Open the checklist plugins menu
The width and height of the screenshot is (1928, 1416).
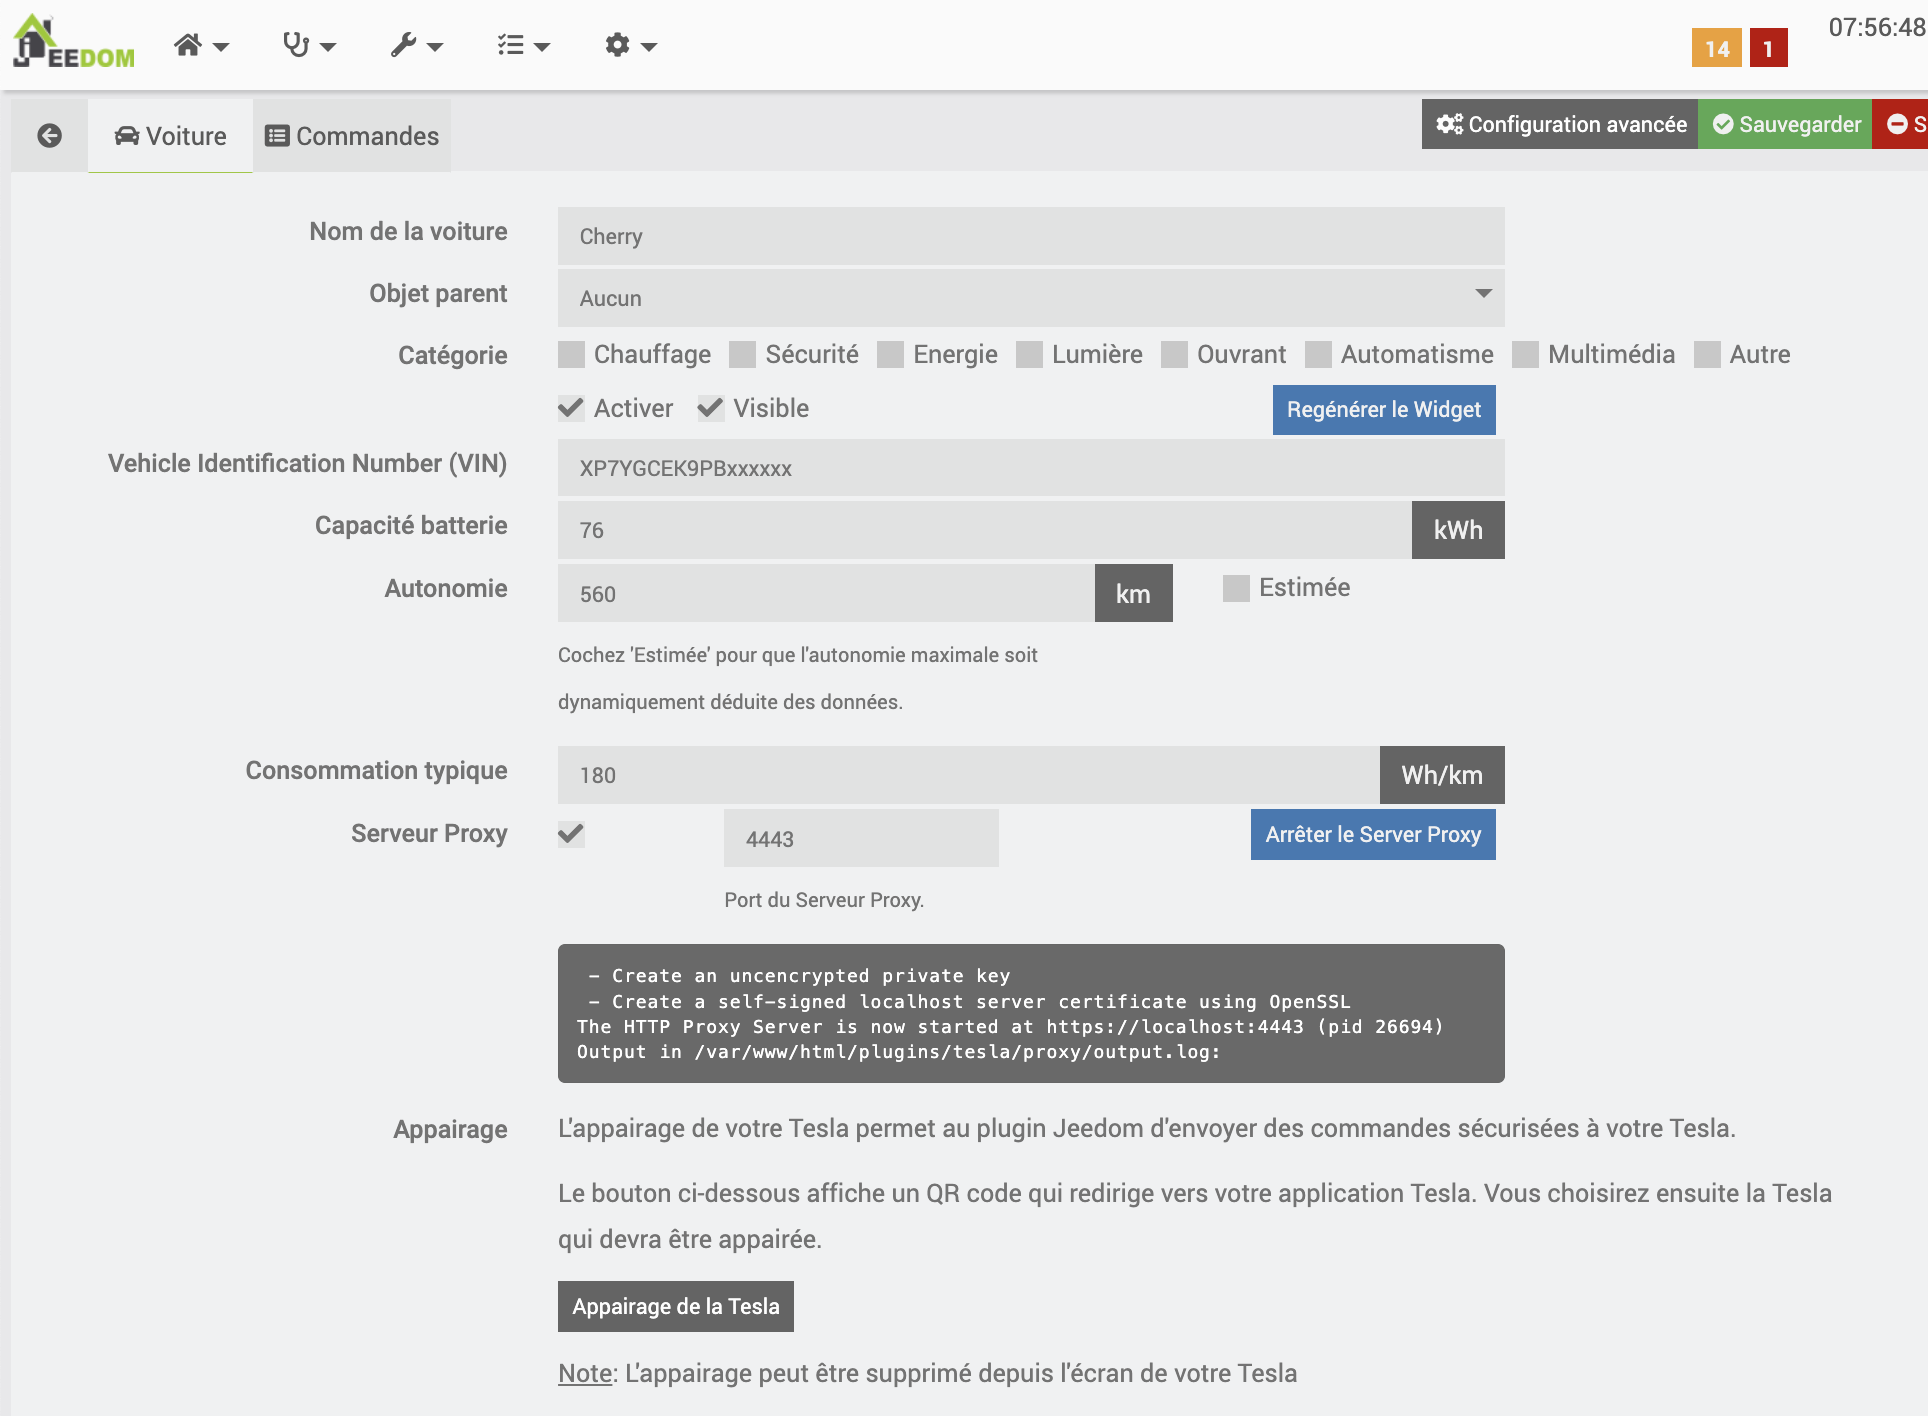(511, 45)
